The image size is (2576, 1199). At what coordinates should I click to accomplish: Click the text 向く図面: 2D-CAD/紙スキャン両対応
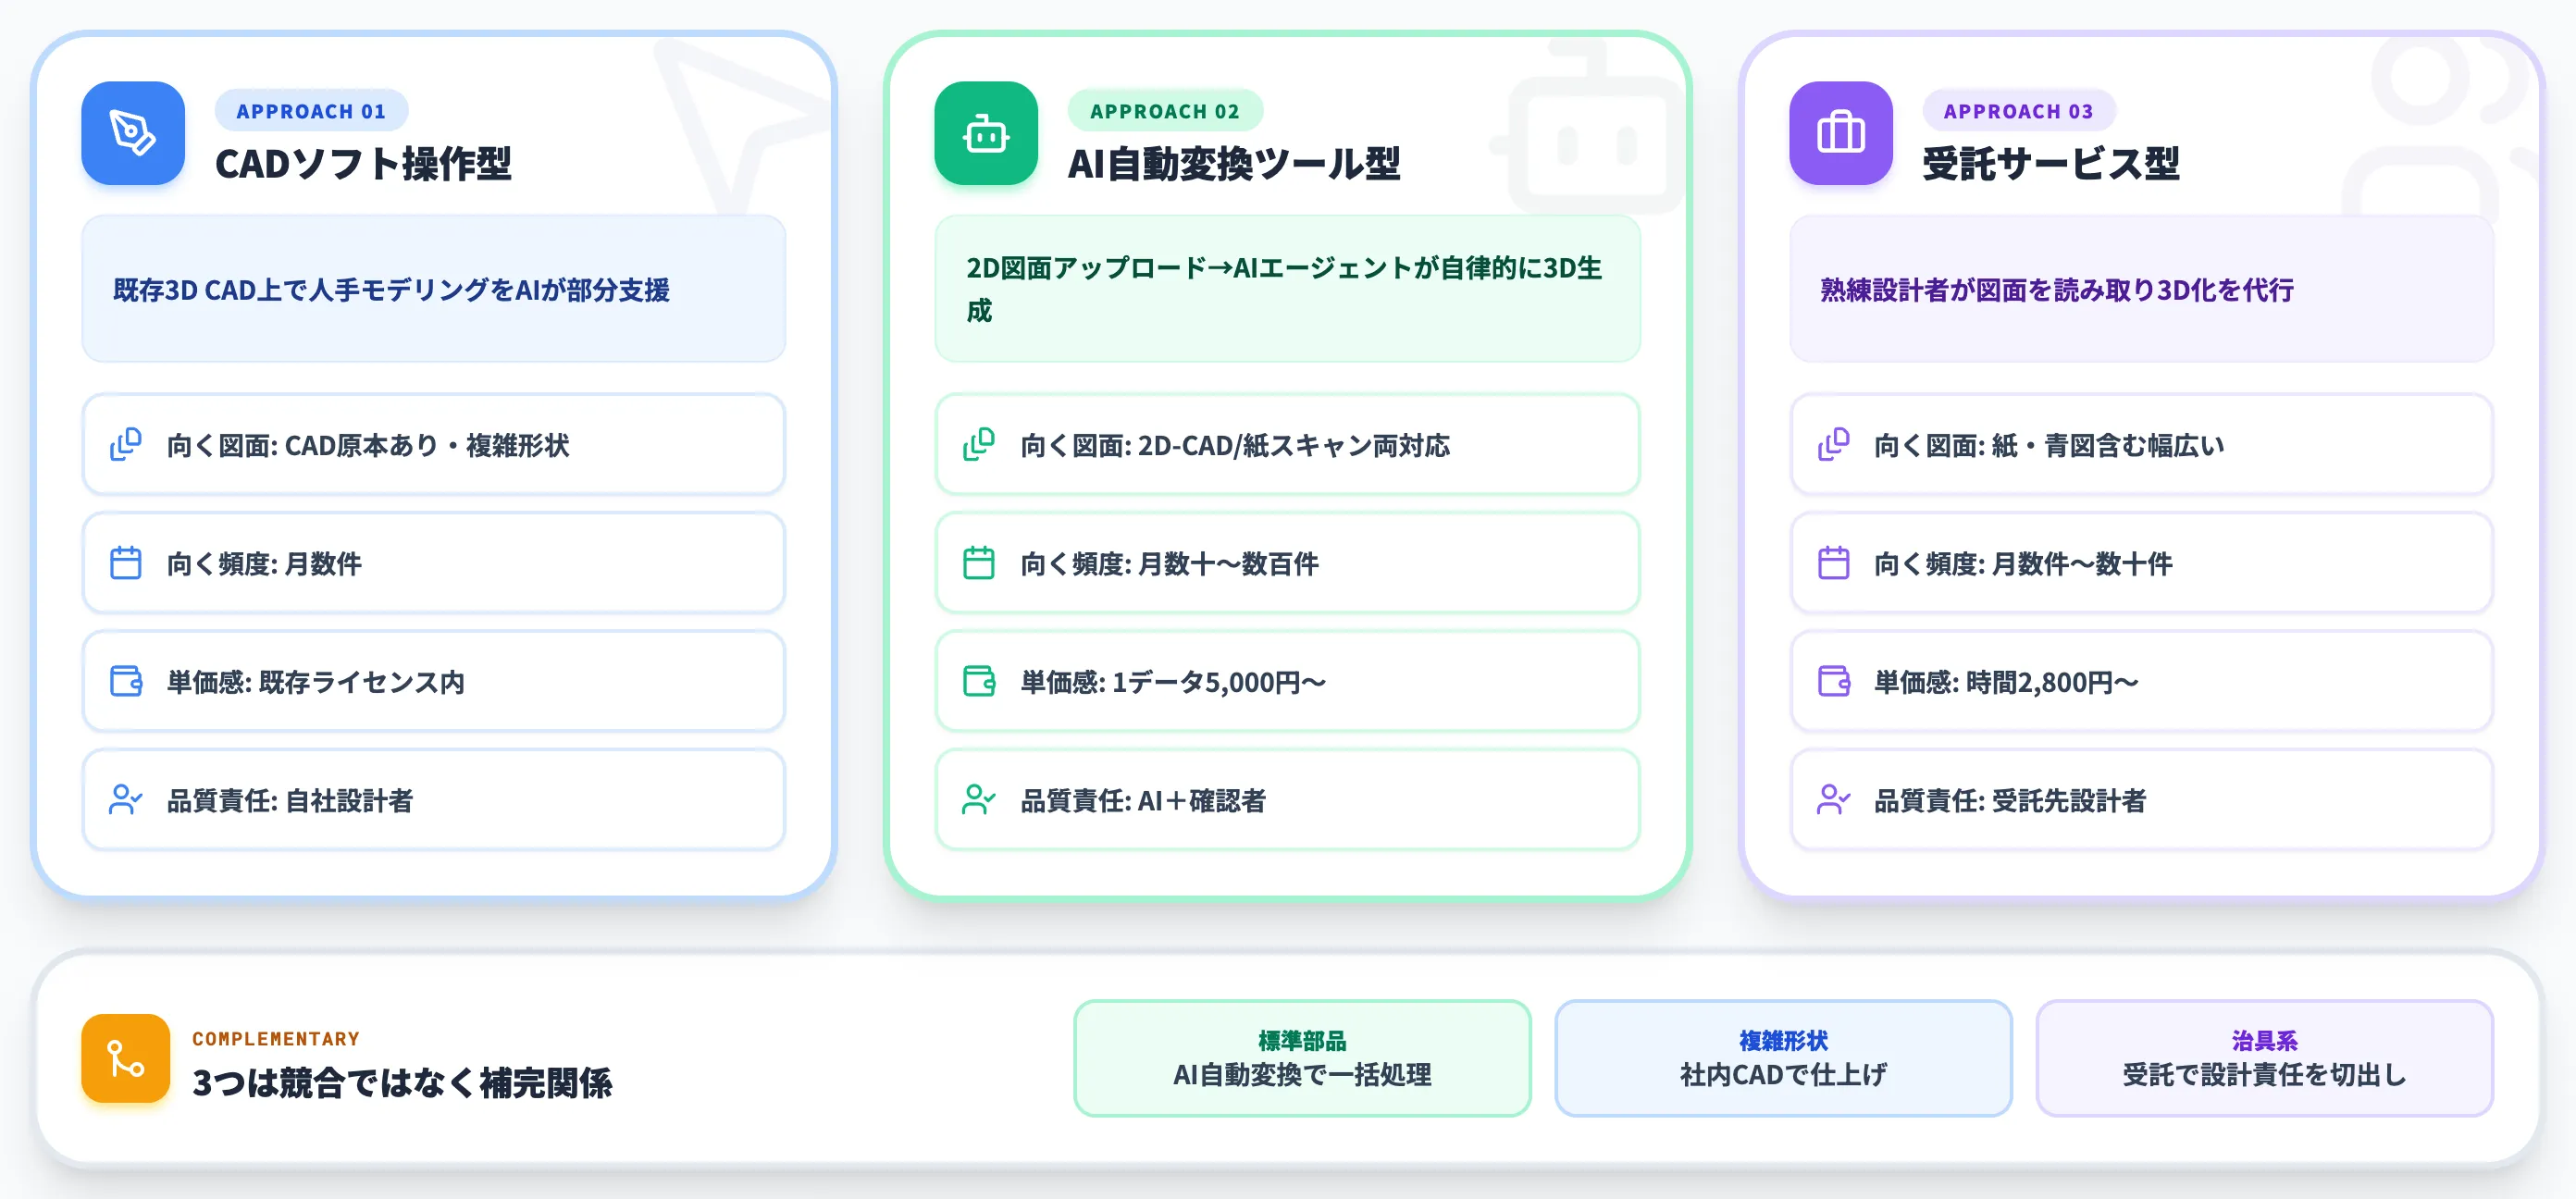coord(1235,445)
